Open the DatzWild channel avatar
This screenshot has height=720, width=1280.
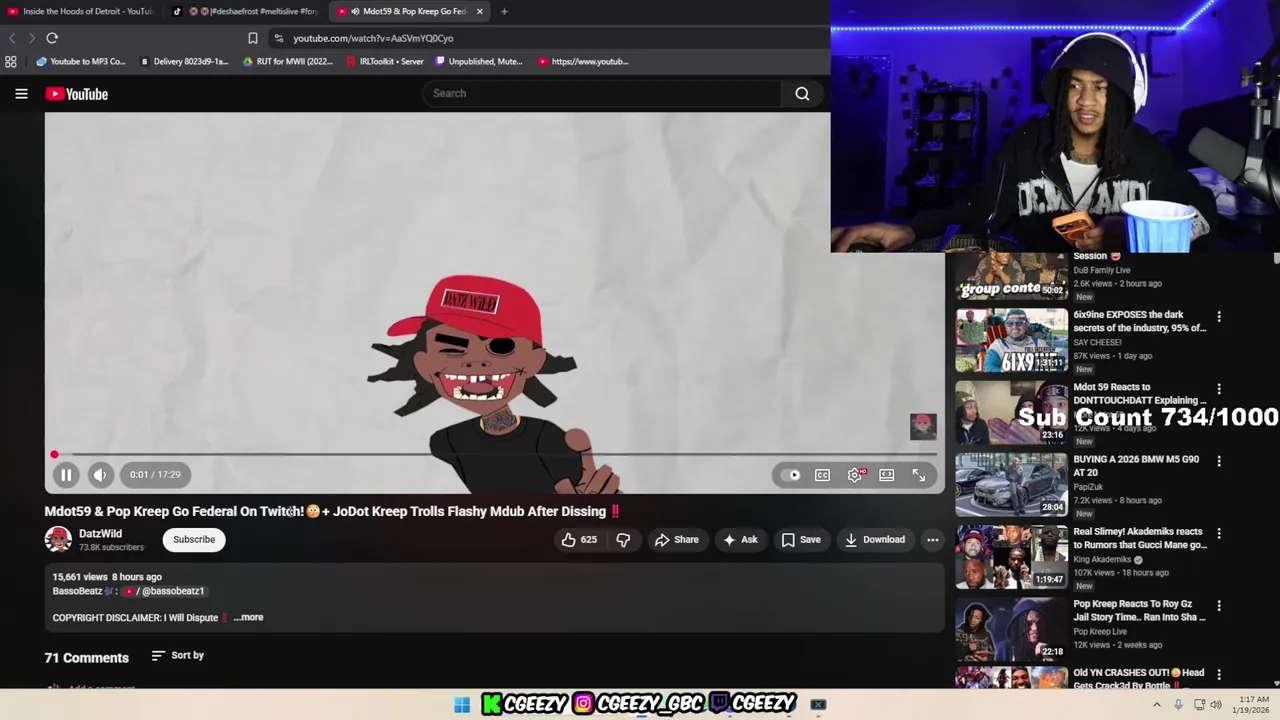point(58,539)
